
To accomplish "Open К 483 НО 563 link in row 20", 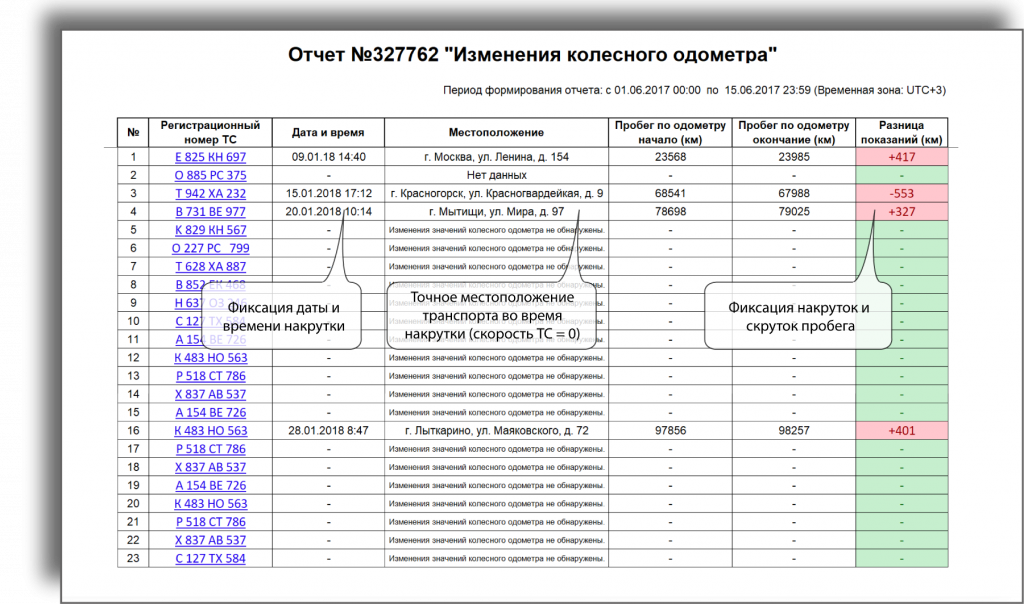I will click(x=210, y=504).
